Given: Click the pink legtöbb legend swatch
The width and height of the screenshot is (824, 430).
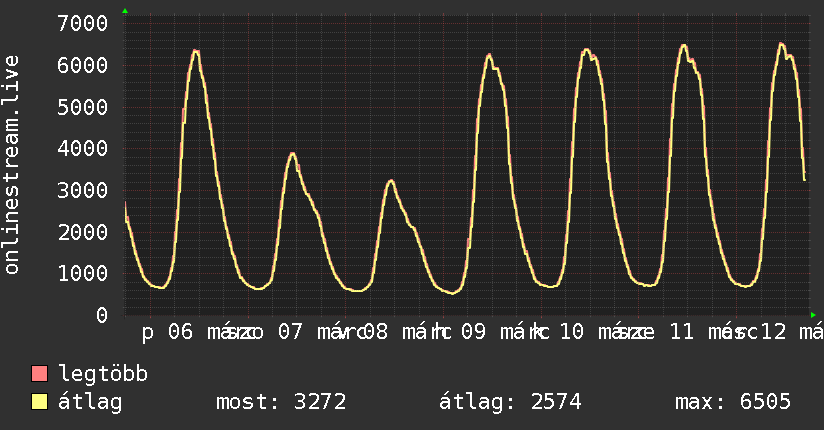Looking at the screenshot, I should point(39,373).
